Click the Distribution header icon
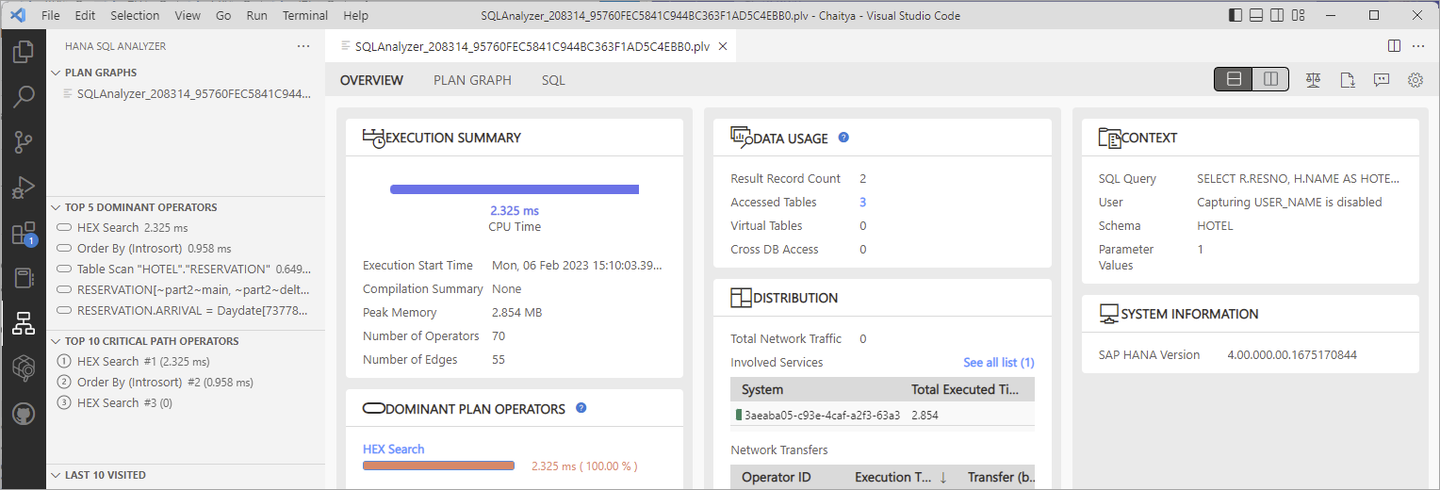The image size is (1440, 490). click(741, 298)
